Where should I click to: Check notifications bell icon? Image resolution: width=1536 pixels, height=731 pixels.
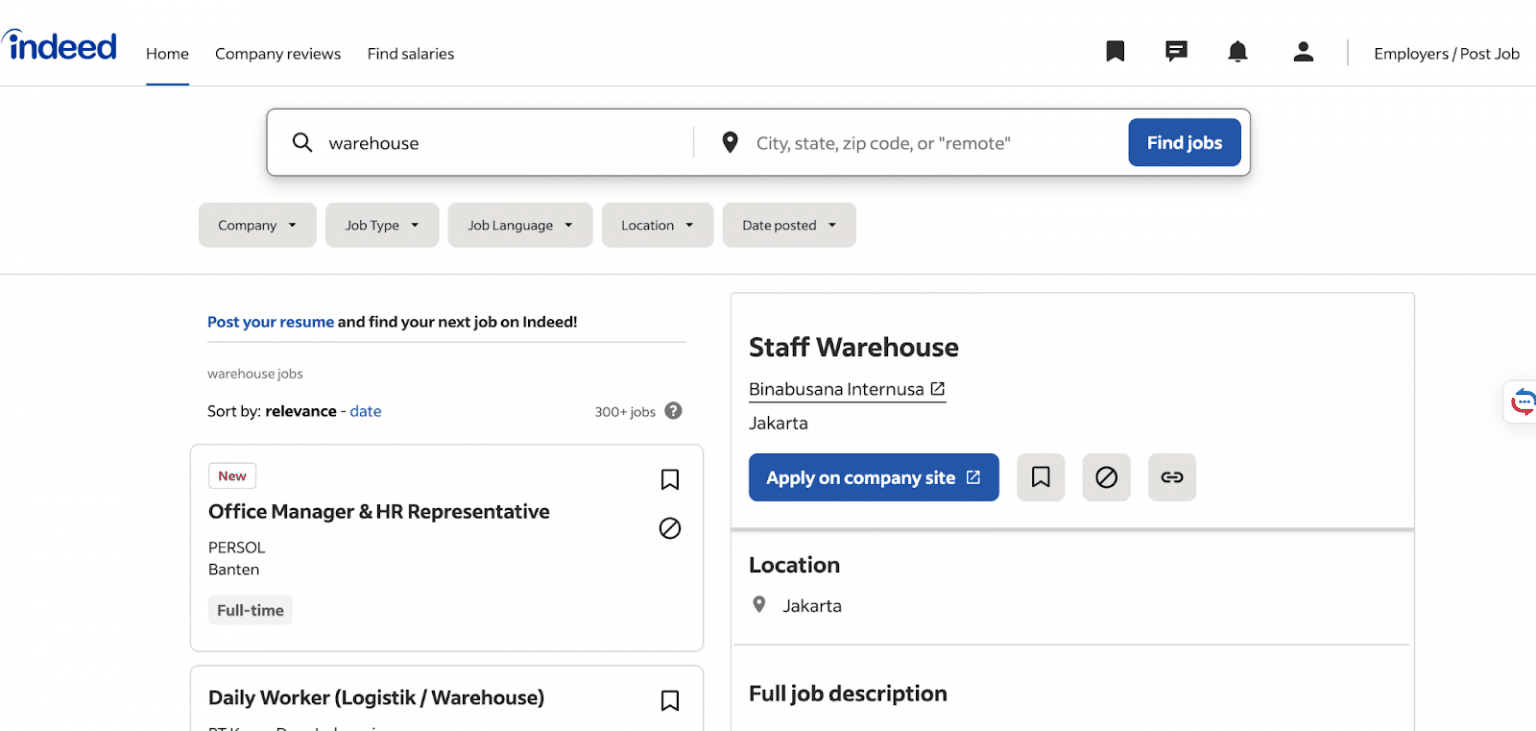tap(1238, 52)
